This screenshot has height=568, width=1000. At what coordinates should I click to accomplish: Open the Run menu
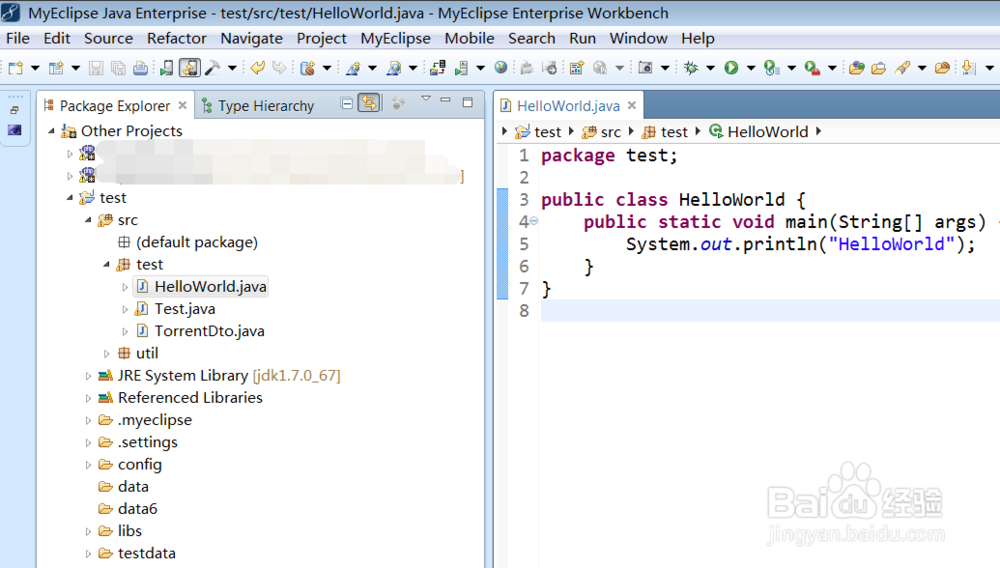click(x=582, y=38)
